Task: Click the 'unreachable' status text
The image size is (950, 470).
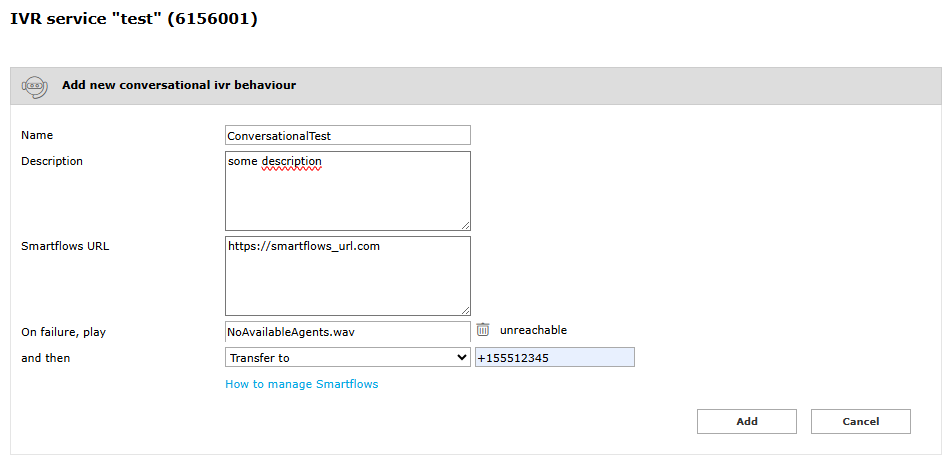Action: 533,330
